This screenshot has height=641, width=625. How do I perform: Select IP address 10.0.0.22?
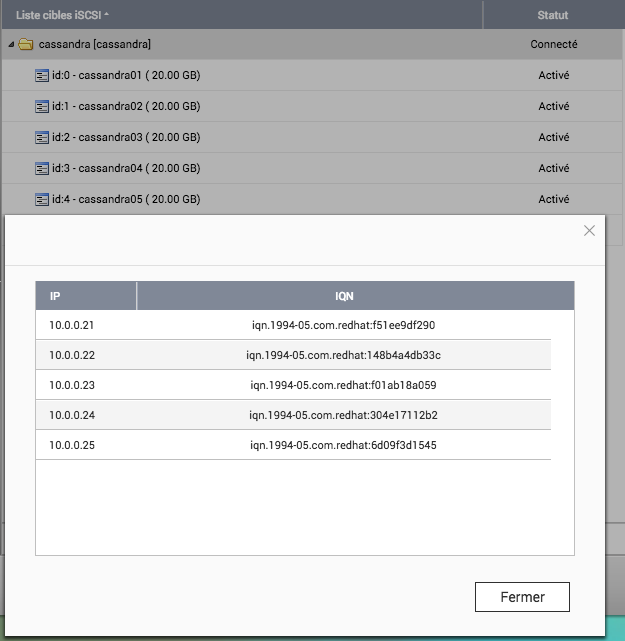click(72, 355)
